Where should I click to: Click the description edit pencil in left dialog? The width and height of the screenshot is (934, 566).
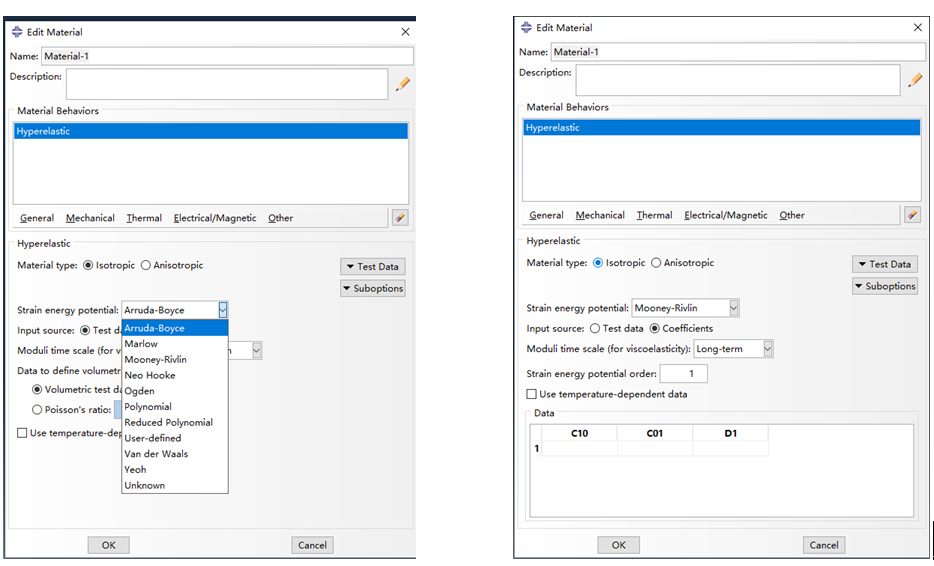[403, 84]
